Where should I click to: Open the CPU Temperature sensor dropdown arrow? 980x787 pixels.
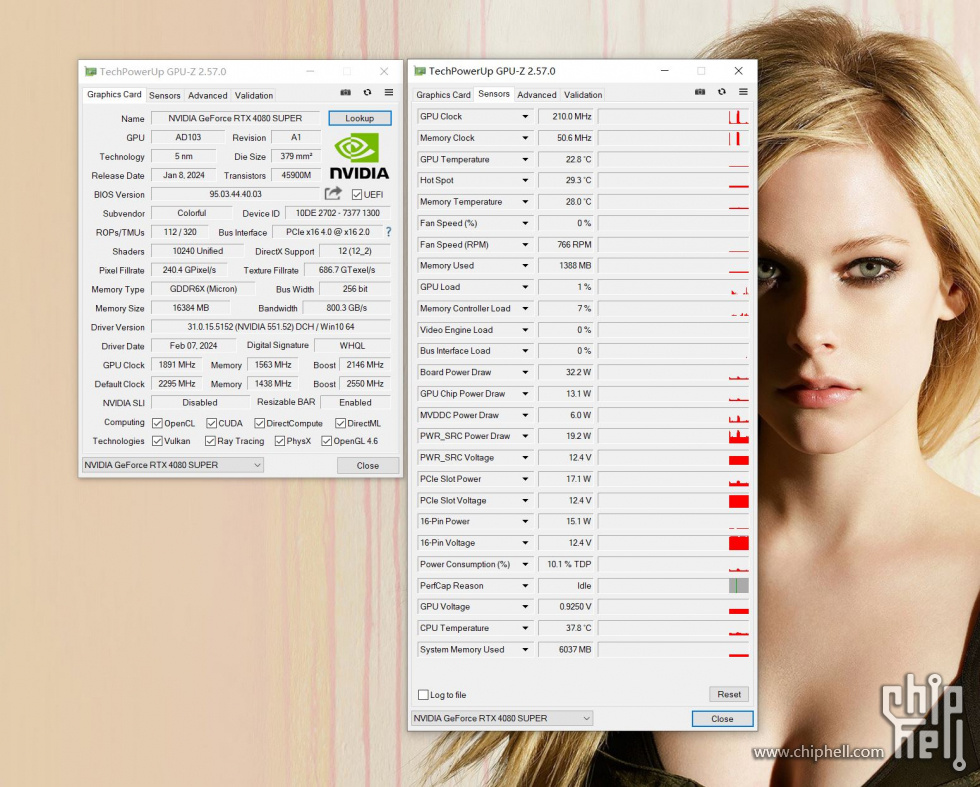coord(525,628)
